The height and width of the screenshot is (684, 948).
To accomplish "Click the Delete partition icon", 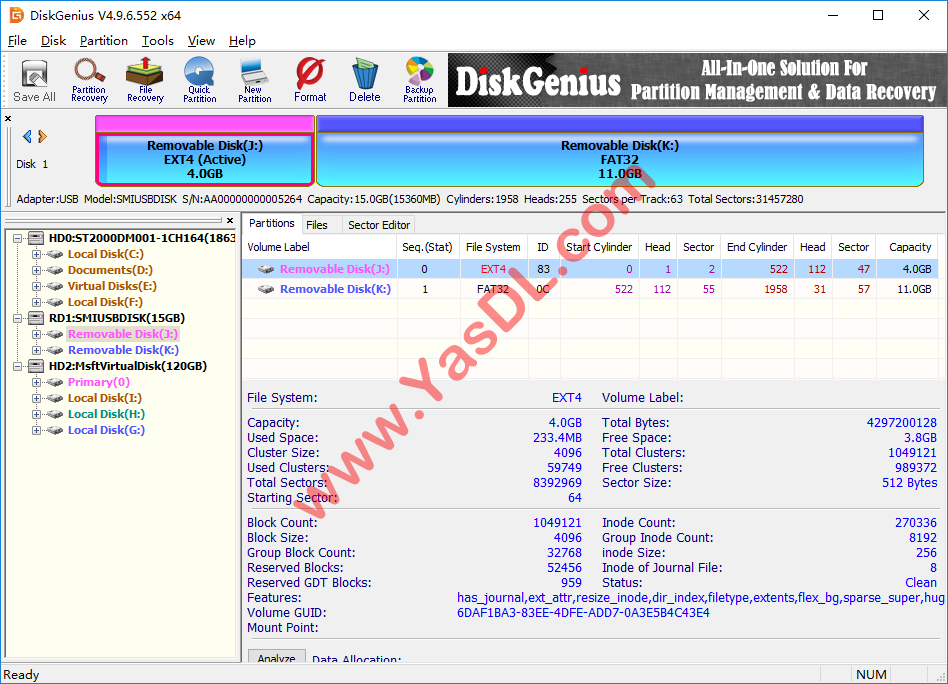I will click(x=365, y=80).
